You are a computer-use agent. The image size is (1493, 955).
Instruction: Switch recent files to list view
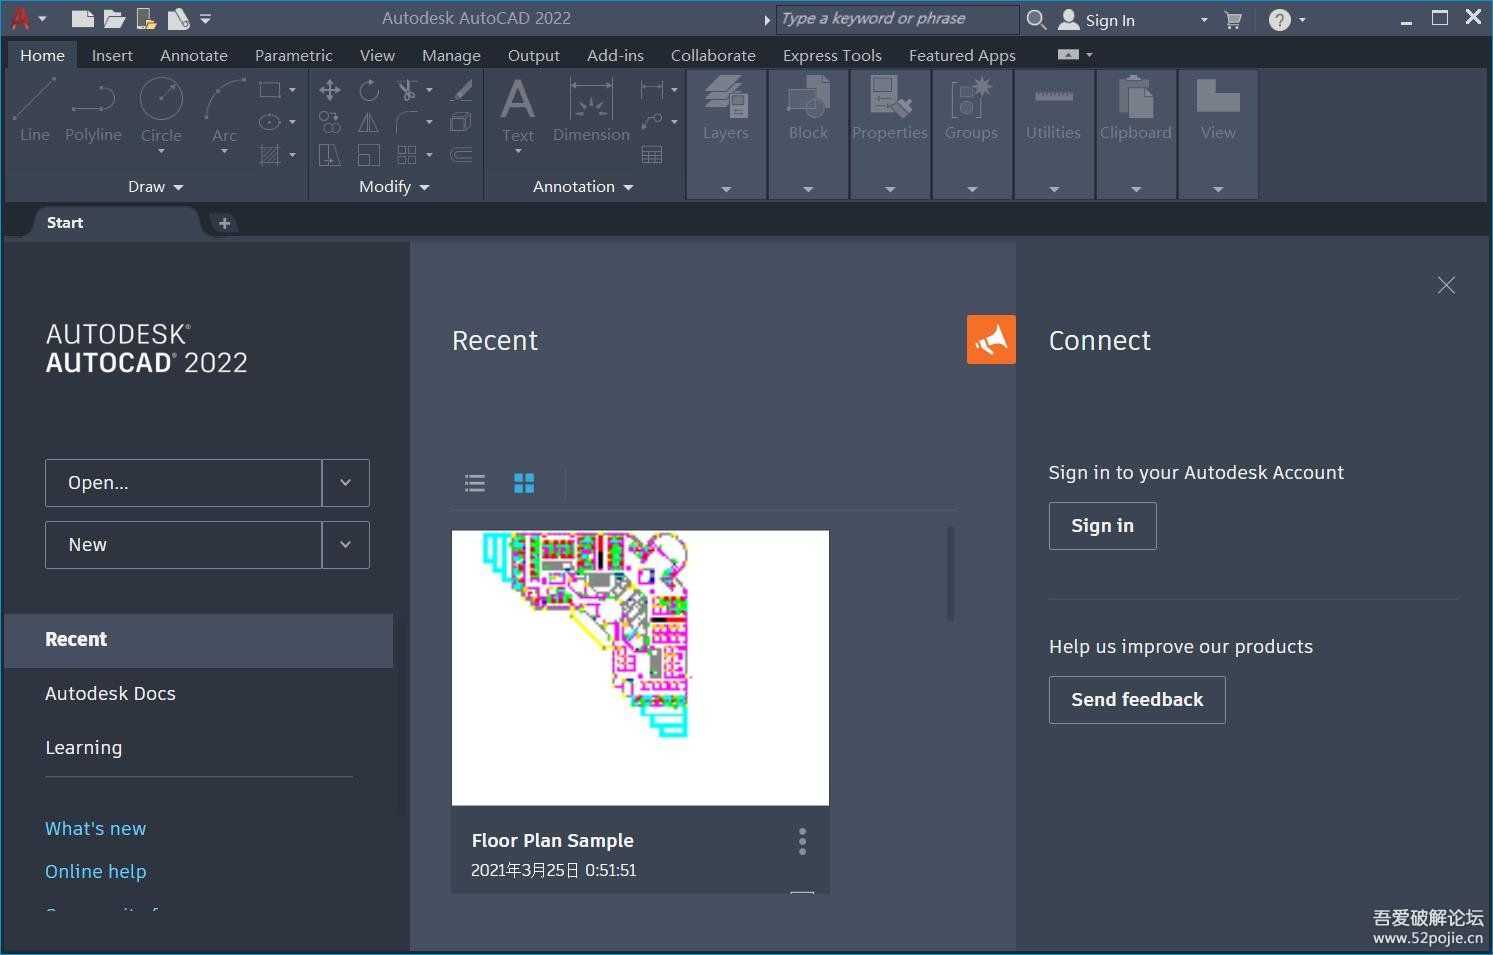tap(475, 484)
